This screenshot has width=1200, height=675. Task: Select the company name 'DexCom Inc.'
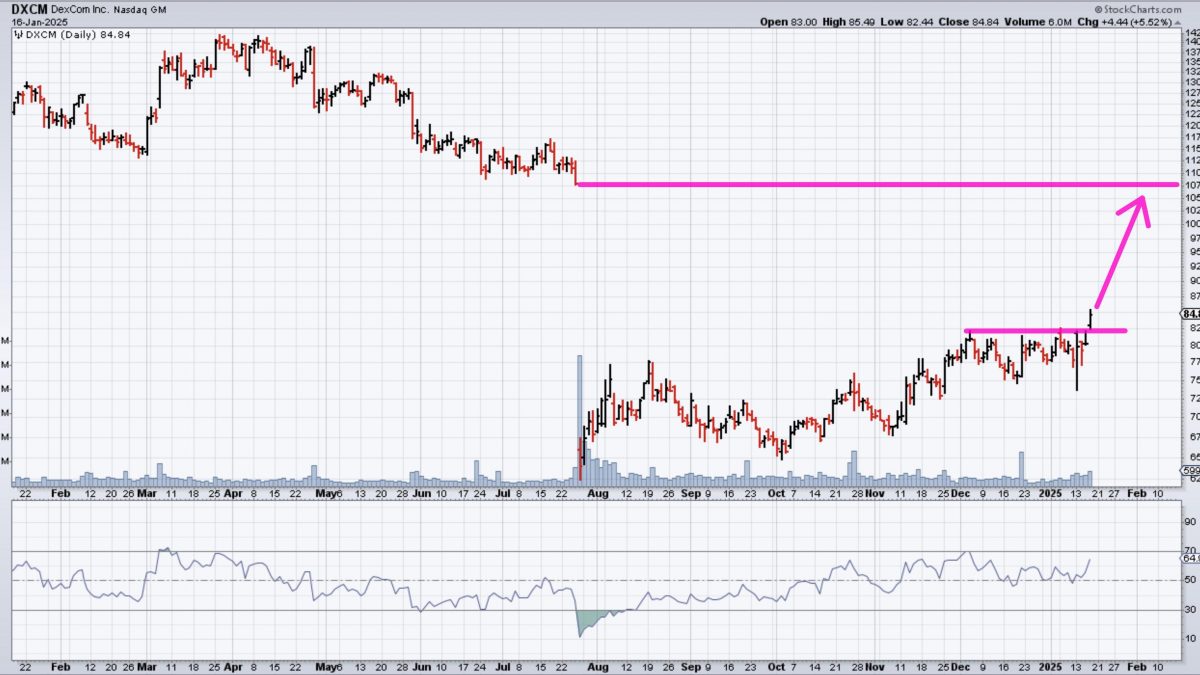(x=82, y=8)
